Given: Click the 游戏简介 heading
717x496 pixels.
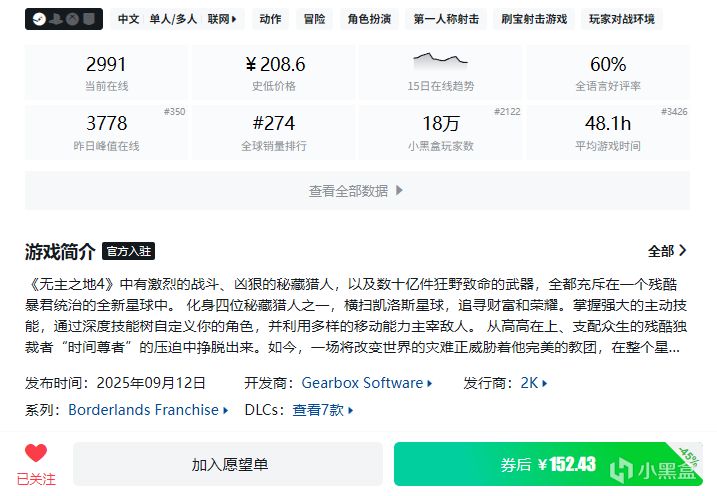Looking at the screenshot, I should 60,251.
